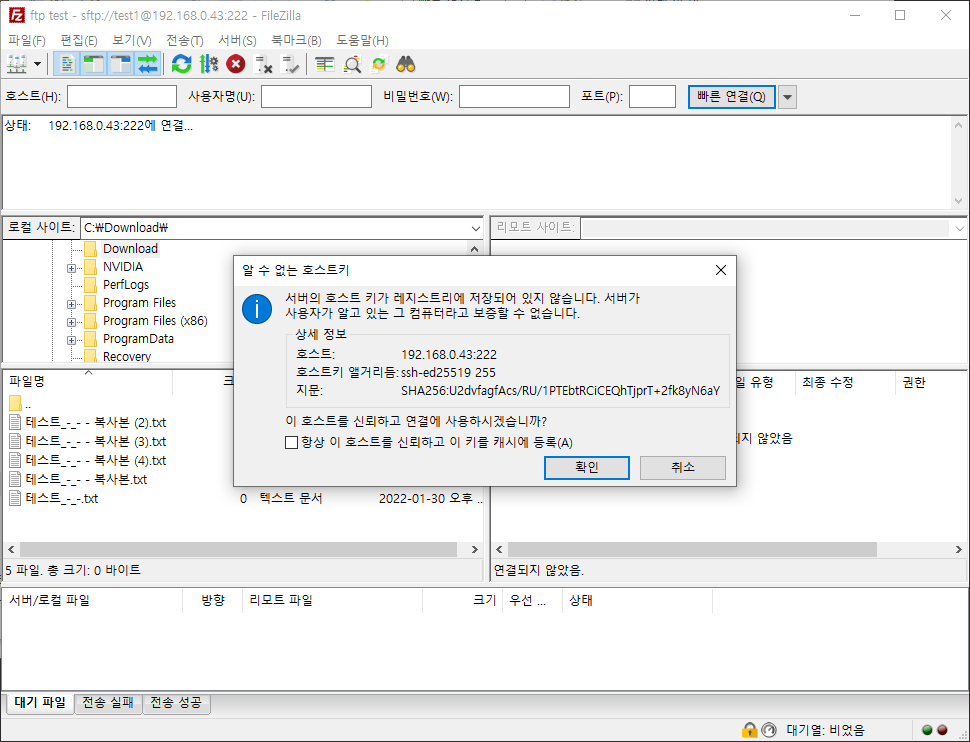Click the green activity indicator light

tap(927, 730)
